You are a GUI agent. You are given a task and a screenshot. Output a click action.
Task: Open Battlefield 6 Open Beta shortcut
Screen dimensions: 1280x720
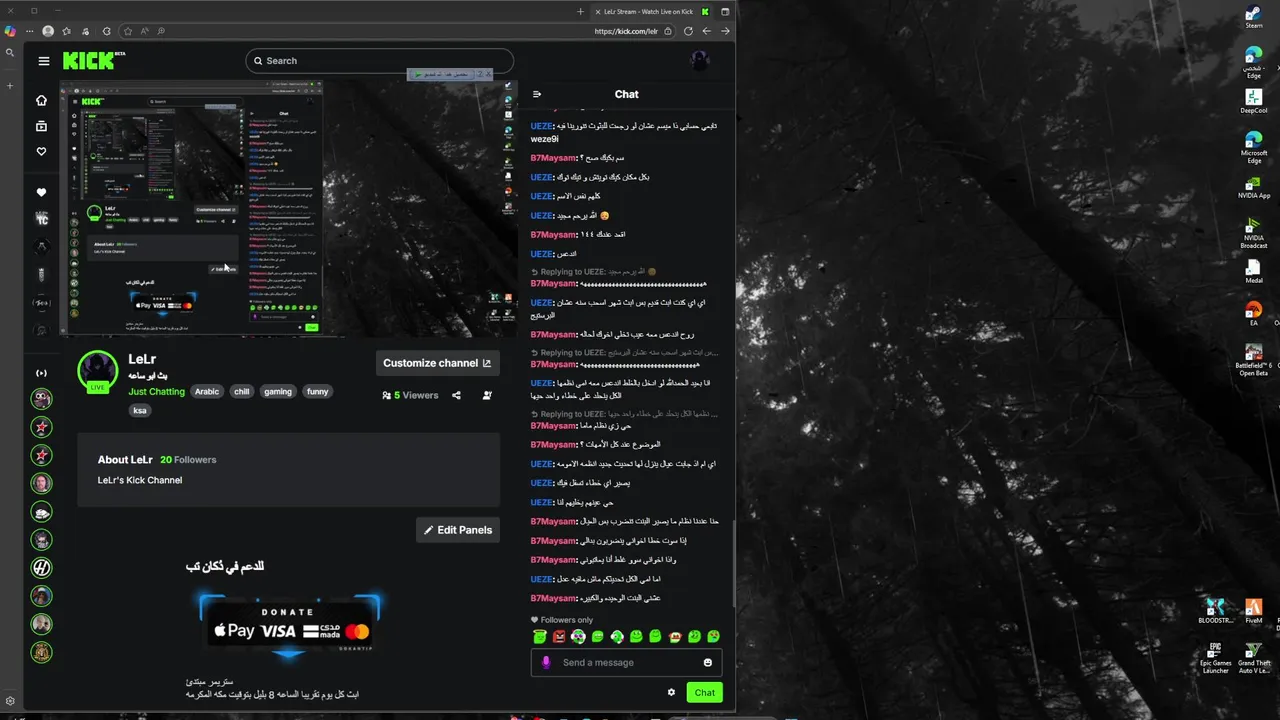pos(1253,361)
